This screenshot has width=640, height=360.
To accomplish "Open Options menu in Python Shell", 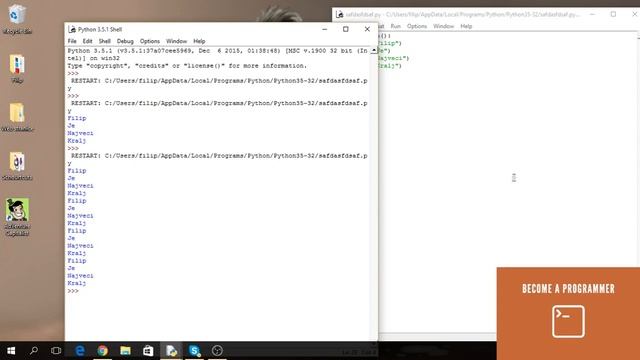I will point(150,41).
